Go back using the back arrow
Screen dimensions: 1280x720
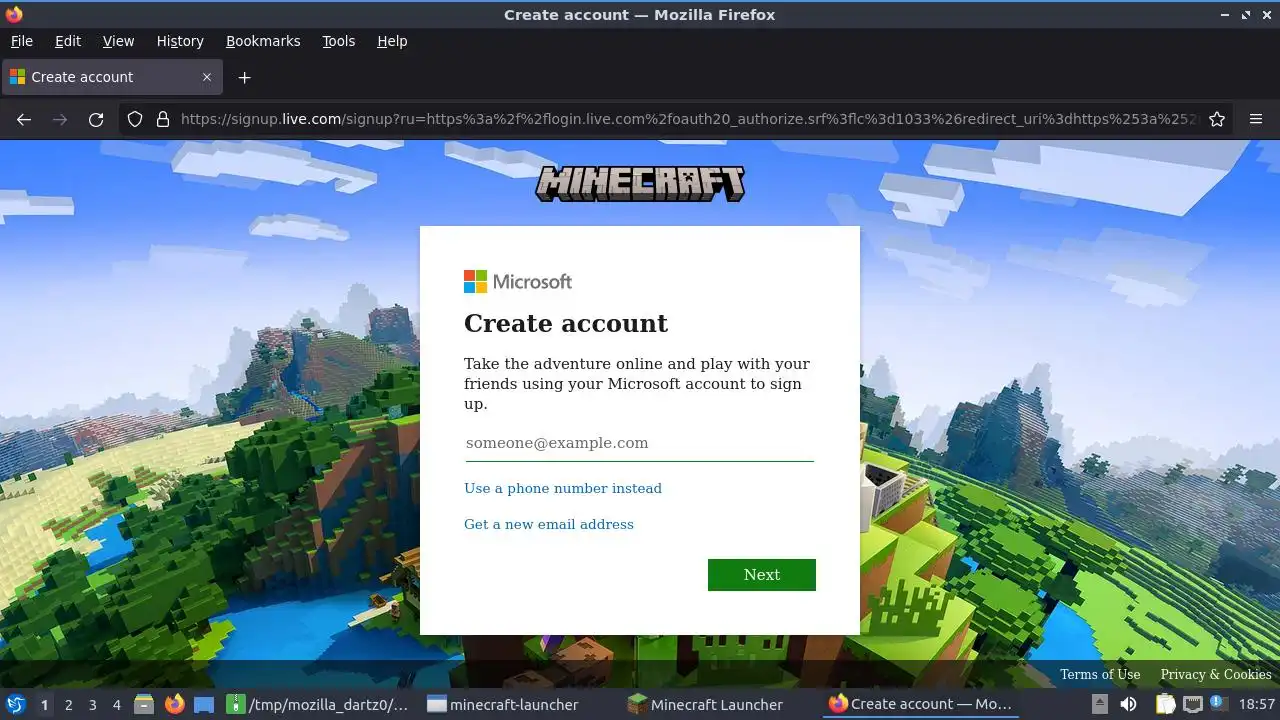(24, 119)
